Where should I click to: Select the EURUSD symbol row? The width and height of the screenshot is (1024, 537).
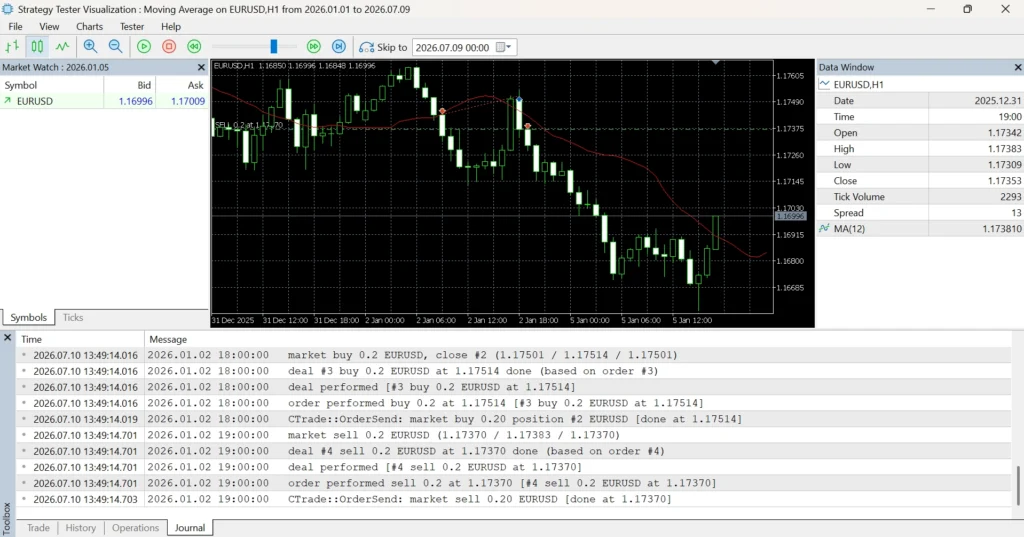pyautogui.click(x=104, y=101)
